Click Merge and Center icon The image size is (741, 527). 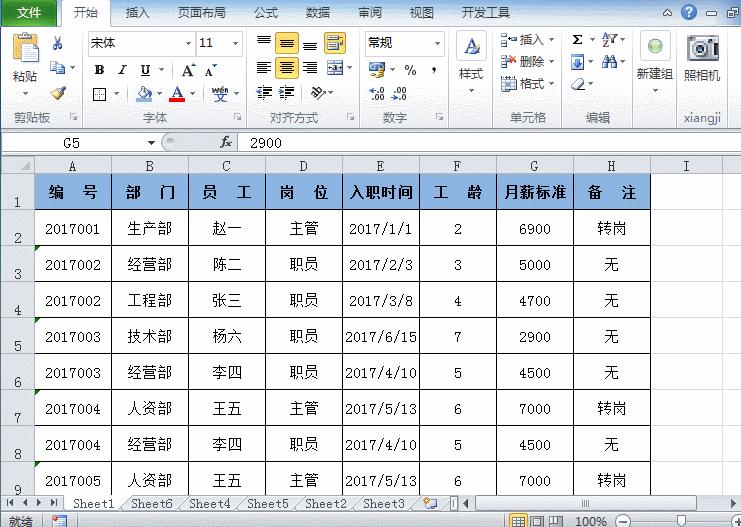click(x=335, y=68)
